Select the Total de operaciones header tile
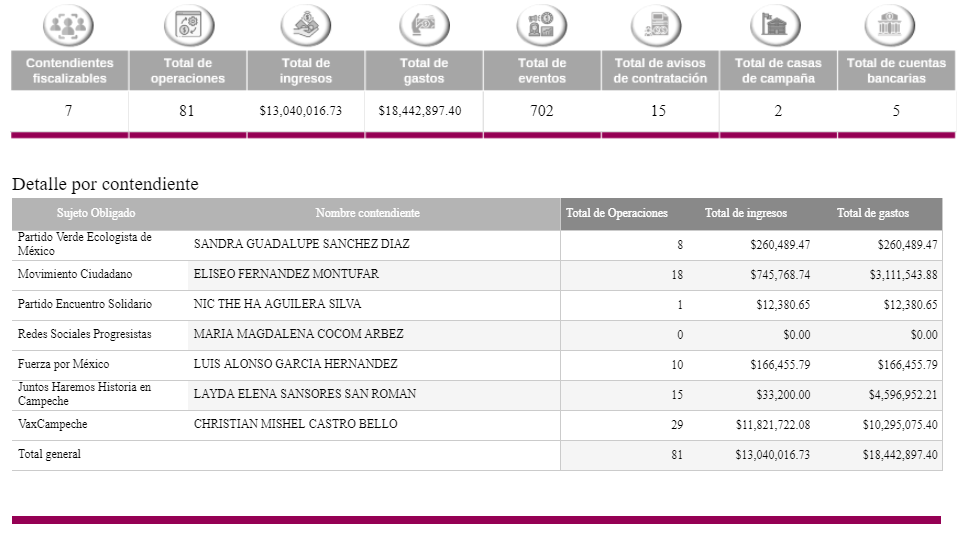This screenshot has height=540, width=966. [188, 71]
